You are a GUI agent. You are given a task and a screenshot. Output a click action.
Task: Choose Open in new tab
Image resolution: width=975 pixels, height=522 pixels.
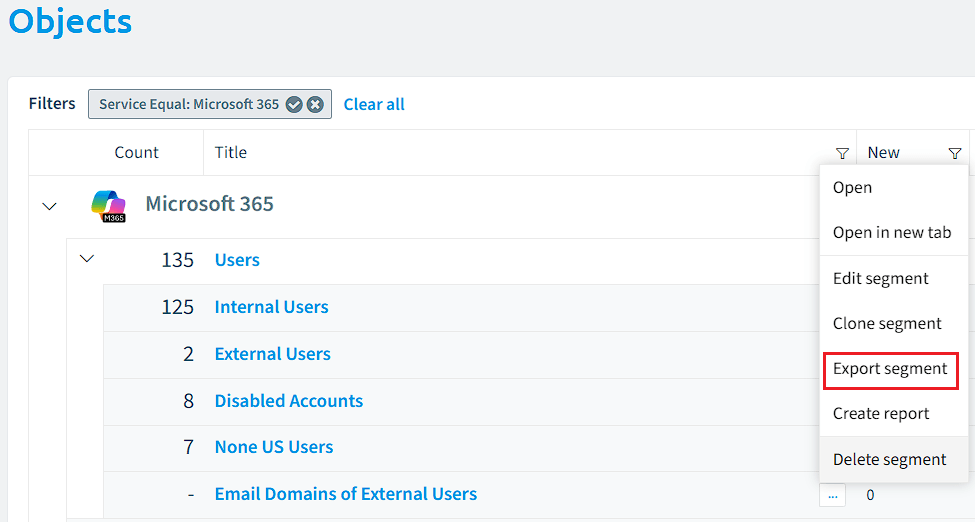point(894,233)
